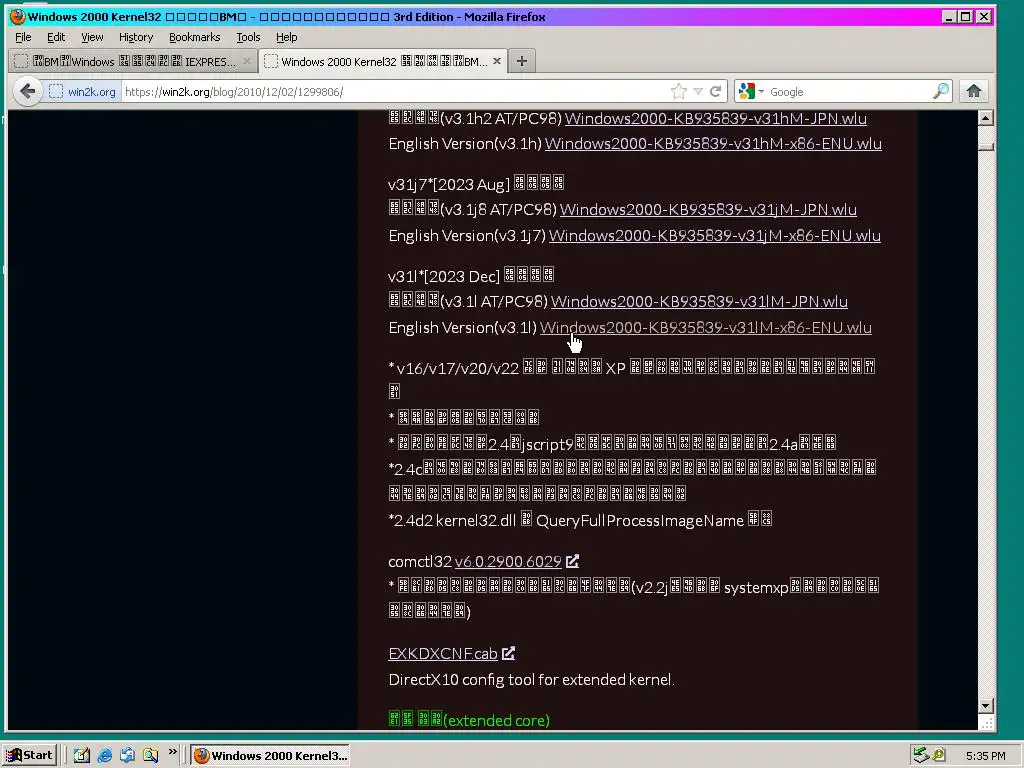This screenshot has height=768, width=1024.
Task: Click the text 'QueryFullProcessImageName'
Action: coord(639,520)
